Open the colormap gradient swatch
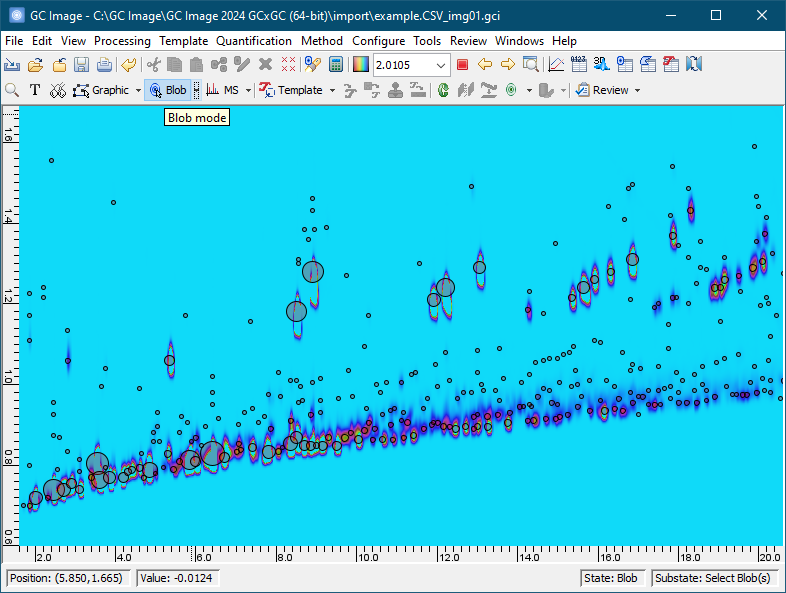Screen dimensions: 786x593 pyautogui.click(x=360, y=65)
